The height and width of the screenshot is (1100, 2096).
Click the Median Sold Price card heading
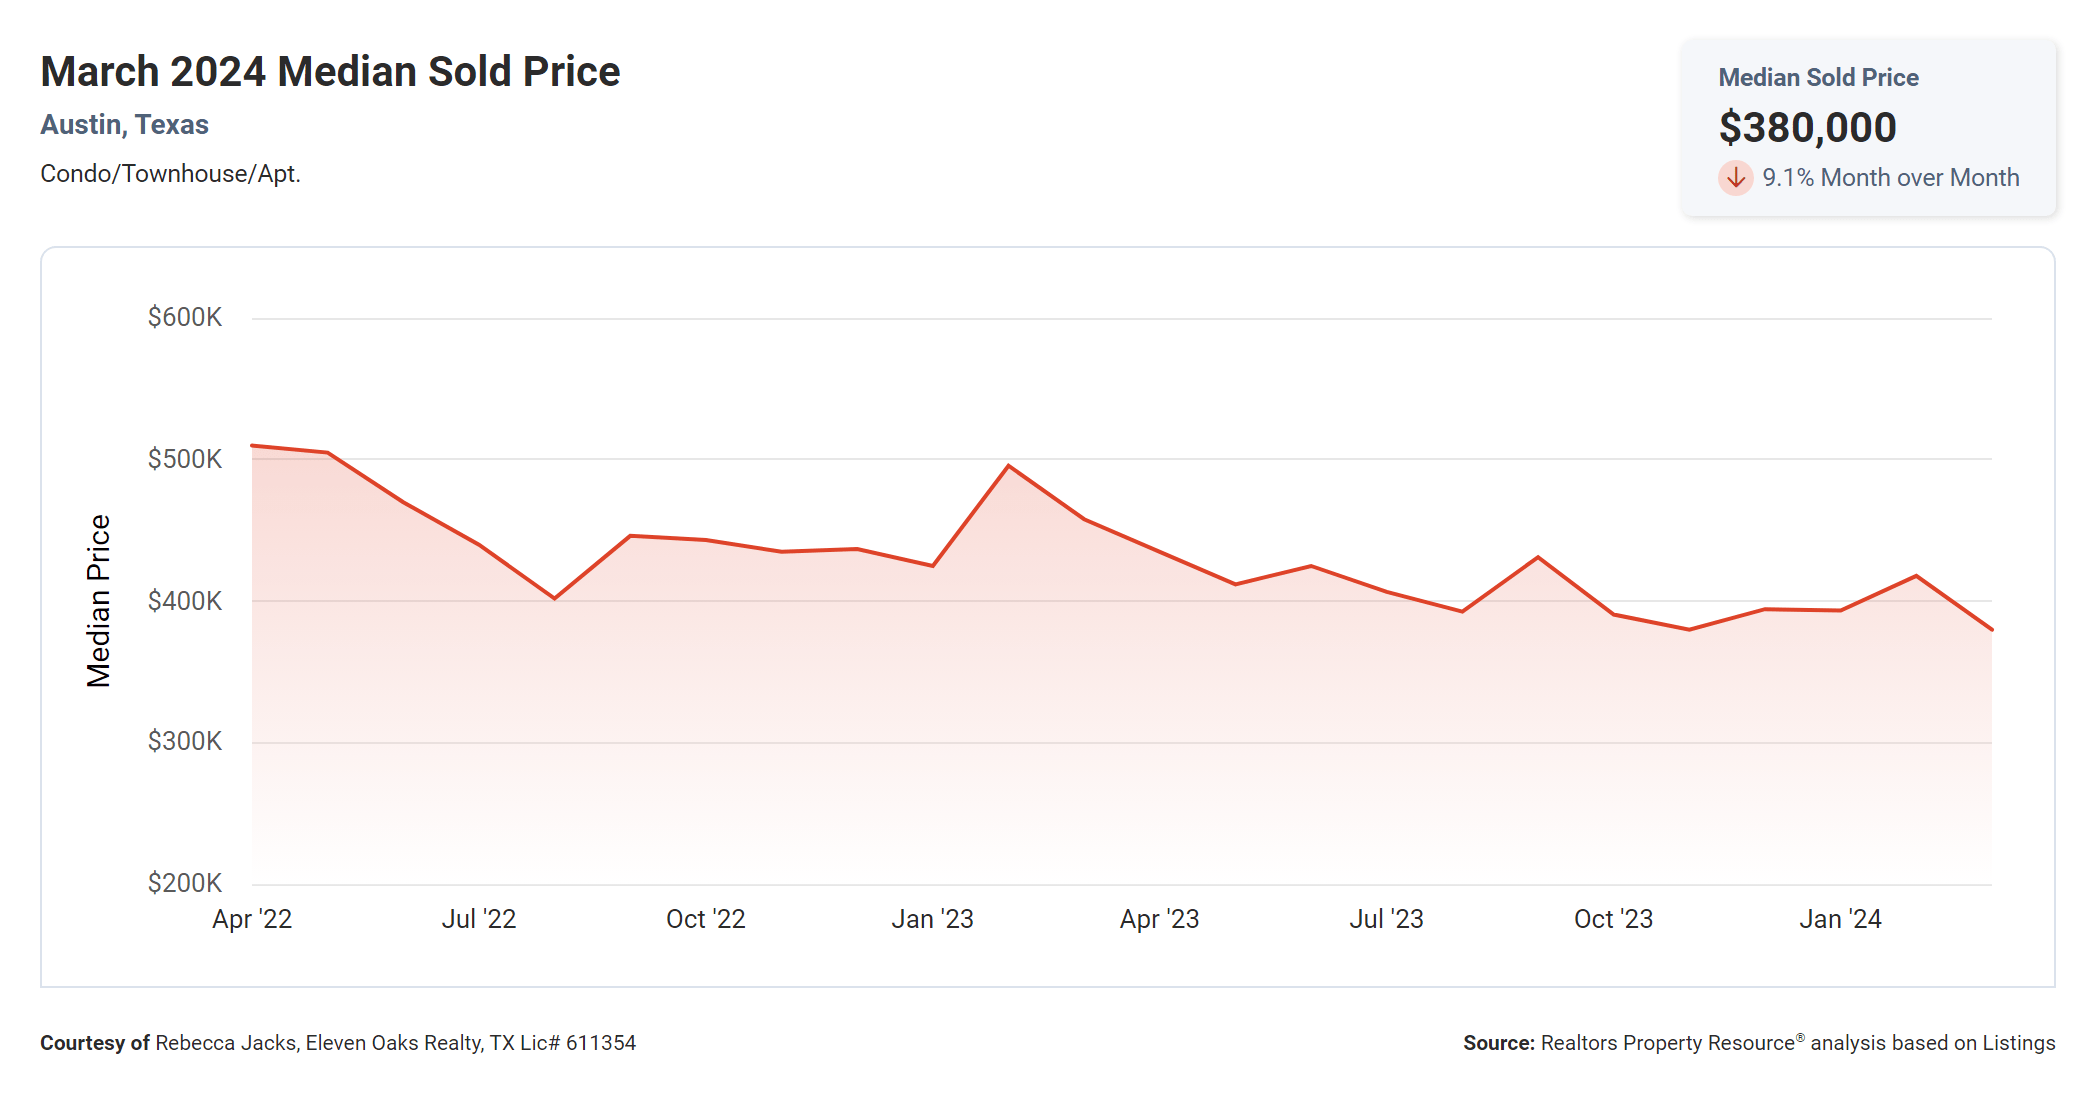[1818, 78]
